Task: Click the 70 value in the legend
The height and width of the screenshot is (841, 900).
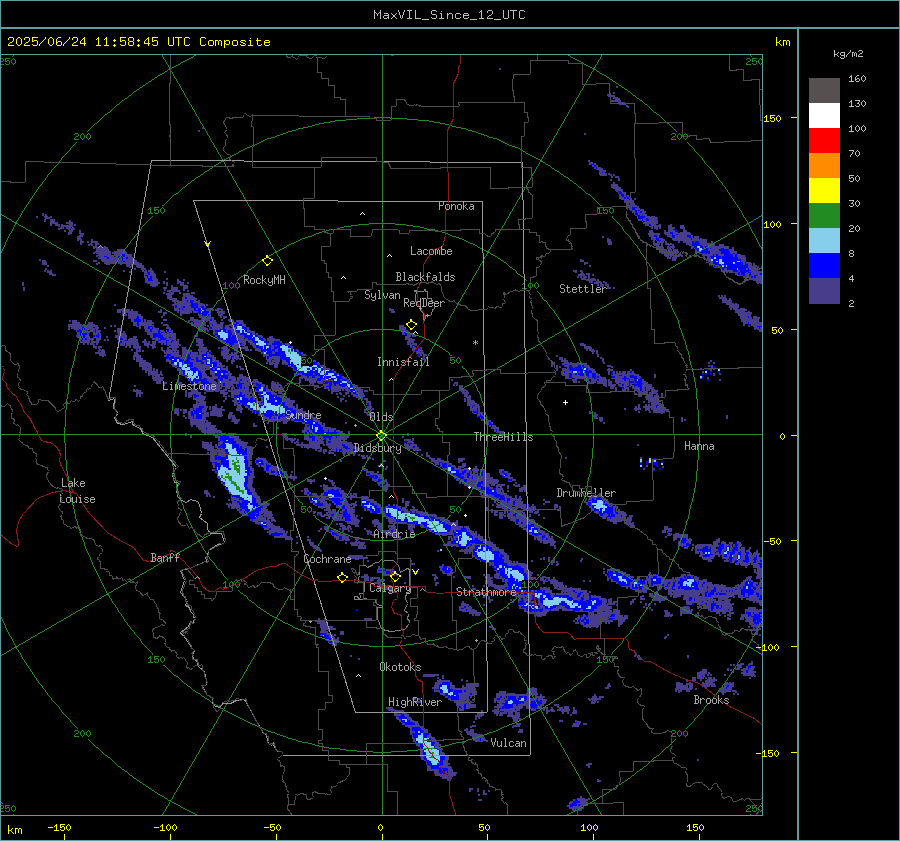Action: 854,153
